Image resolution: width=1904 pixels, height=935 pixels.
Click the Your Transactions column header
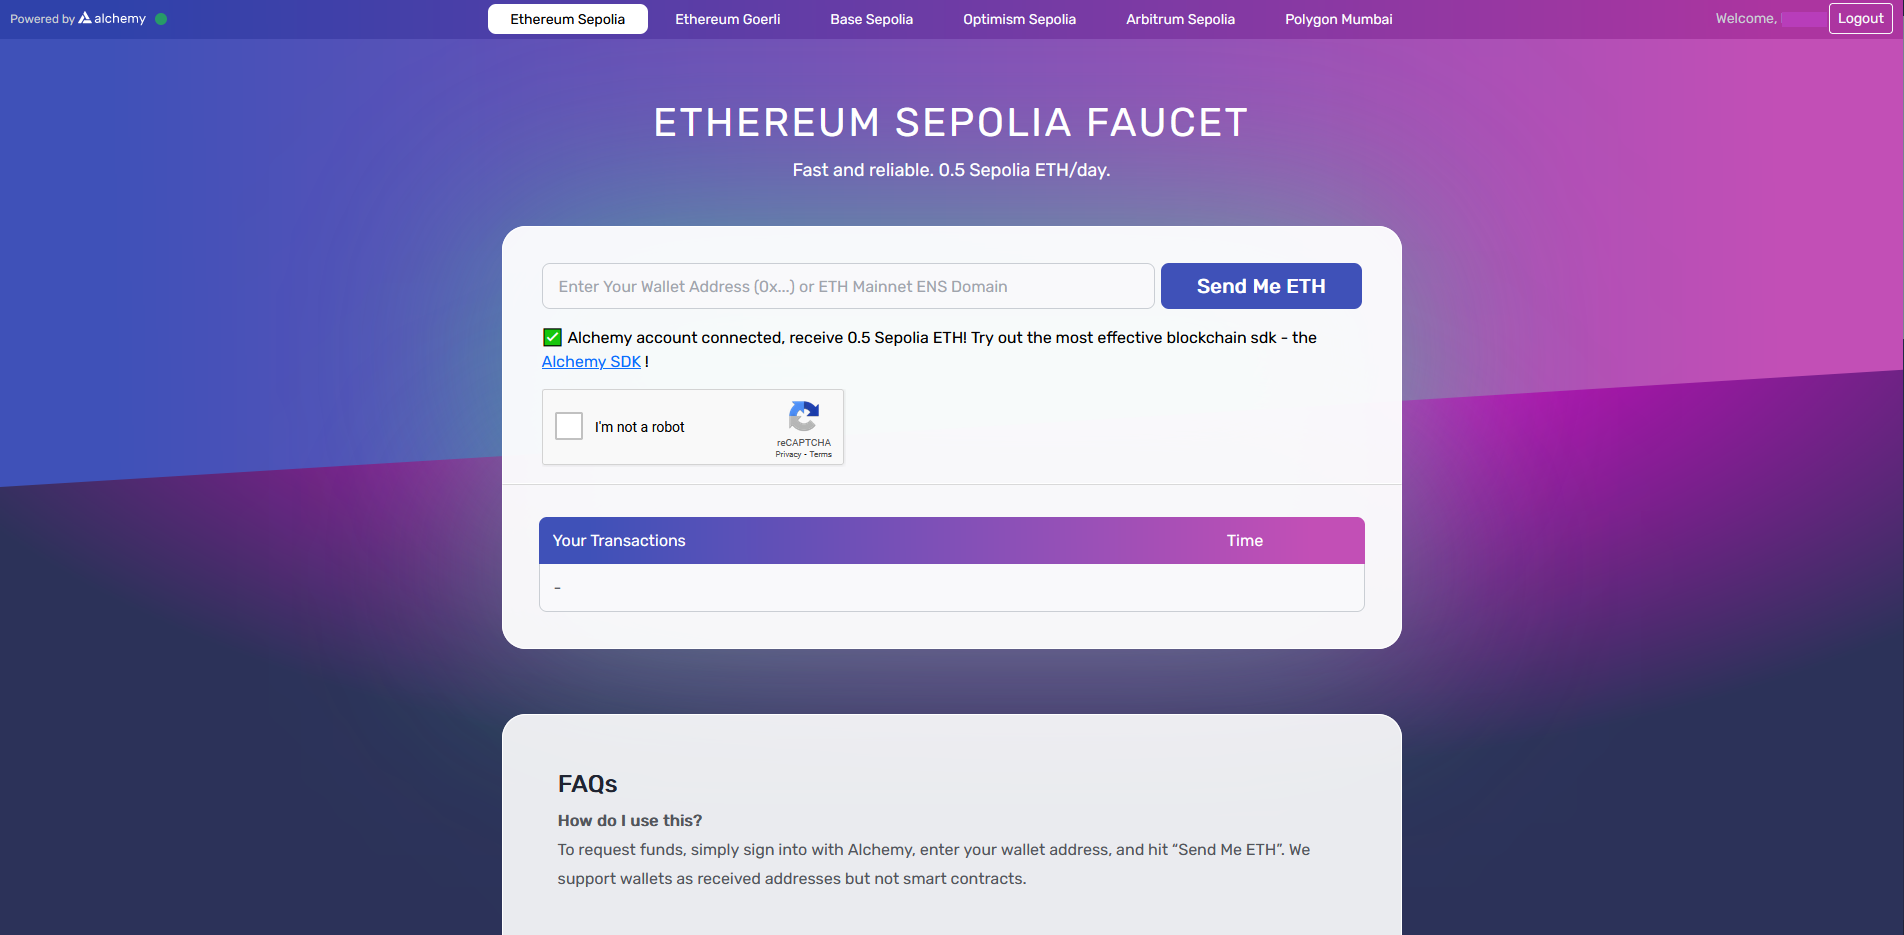619,541
